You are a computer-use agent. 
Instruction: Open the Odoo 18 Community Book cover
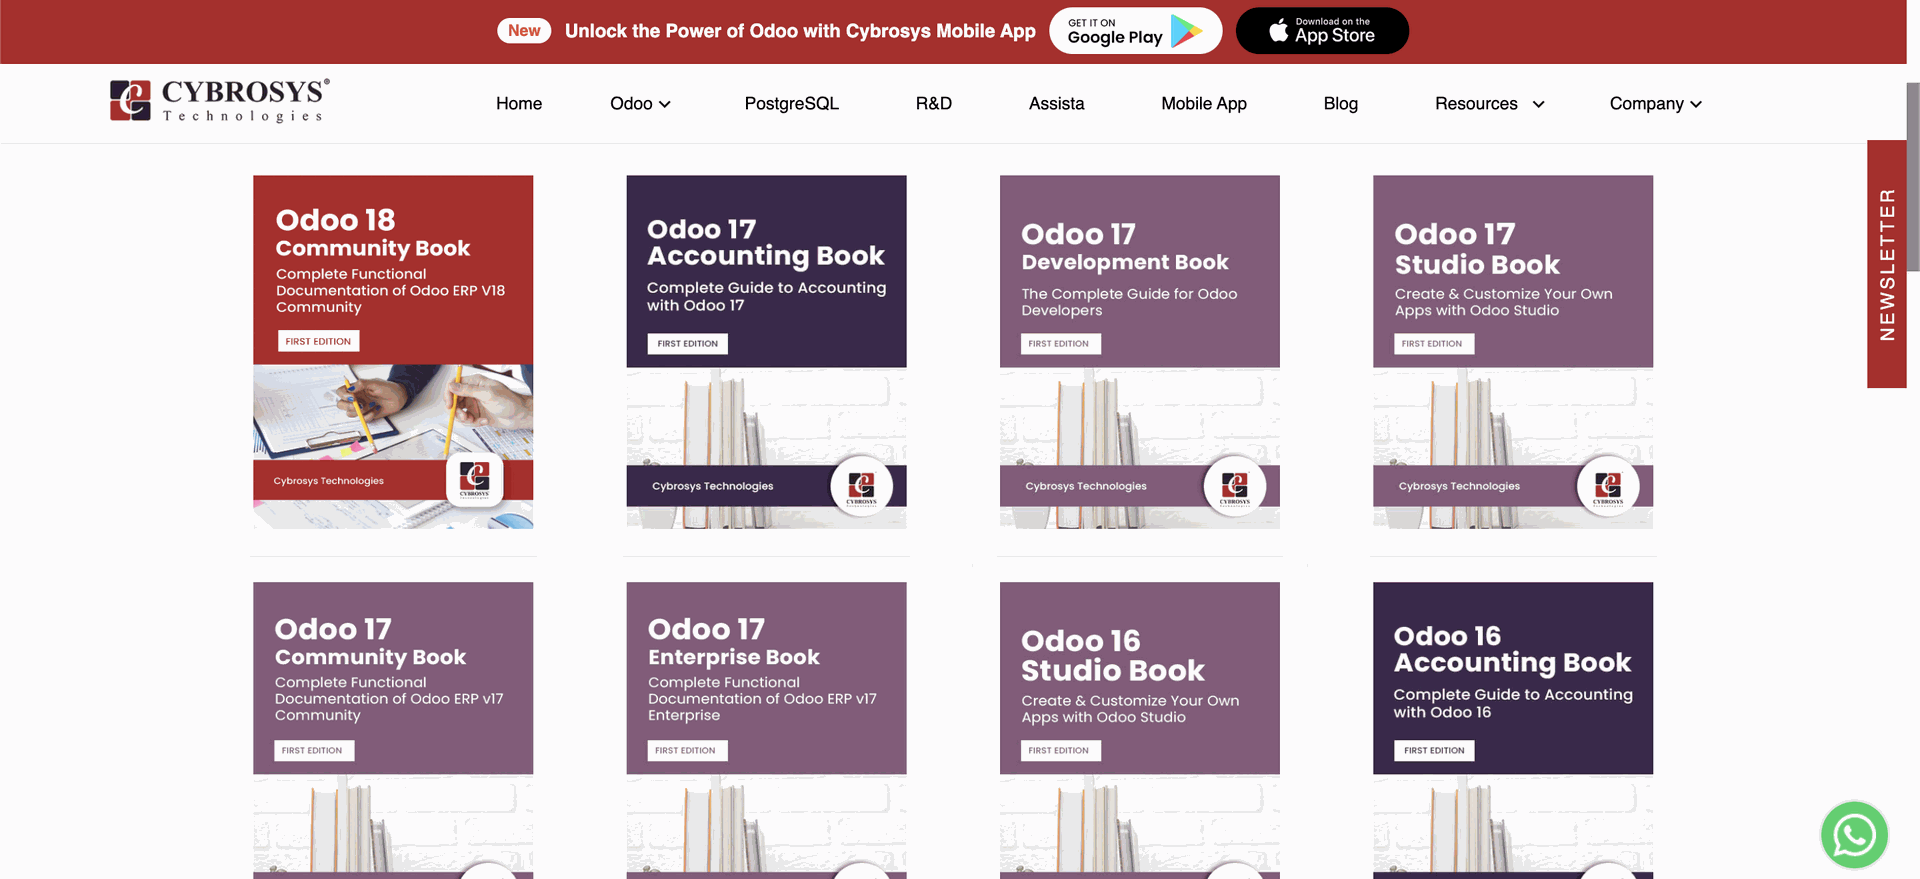pos(393,352)
